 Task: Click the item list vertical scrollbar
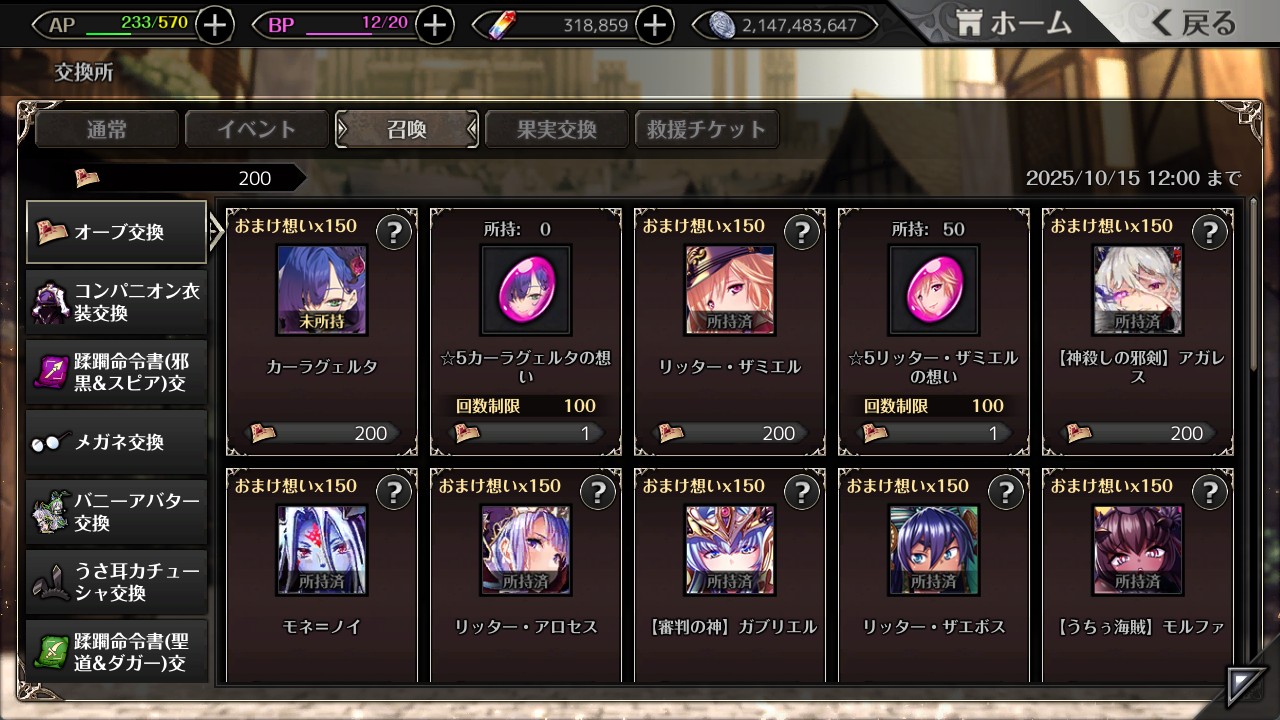tap(1254, 440)
